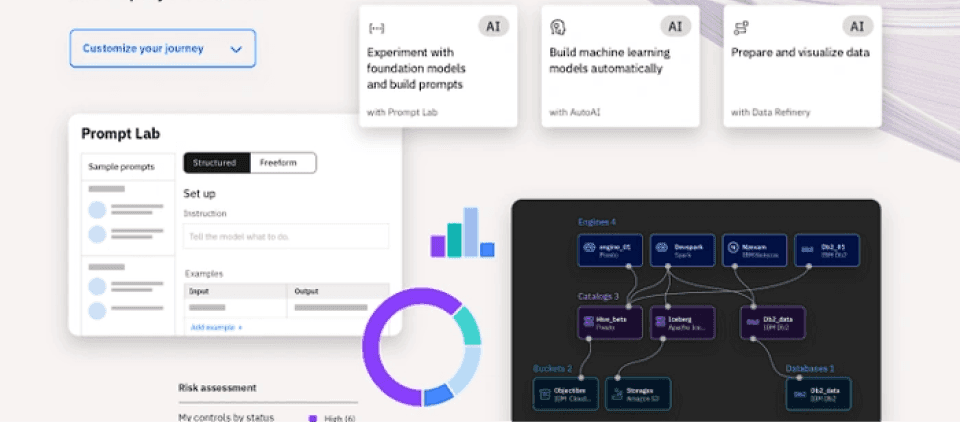The image size is (960, 422).
Task: Click the tallest light-blue bar in bar chart
Action: 470,232
